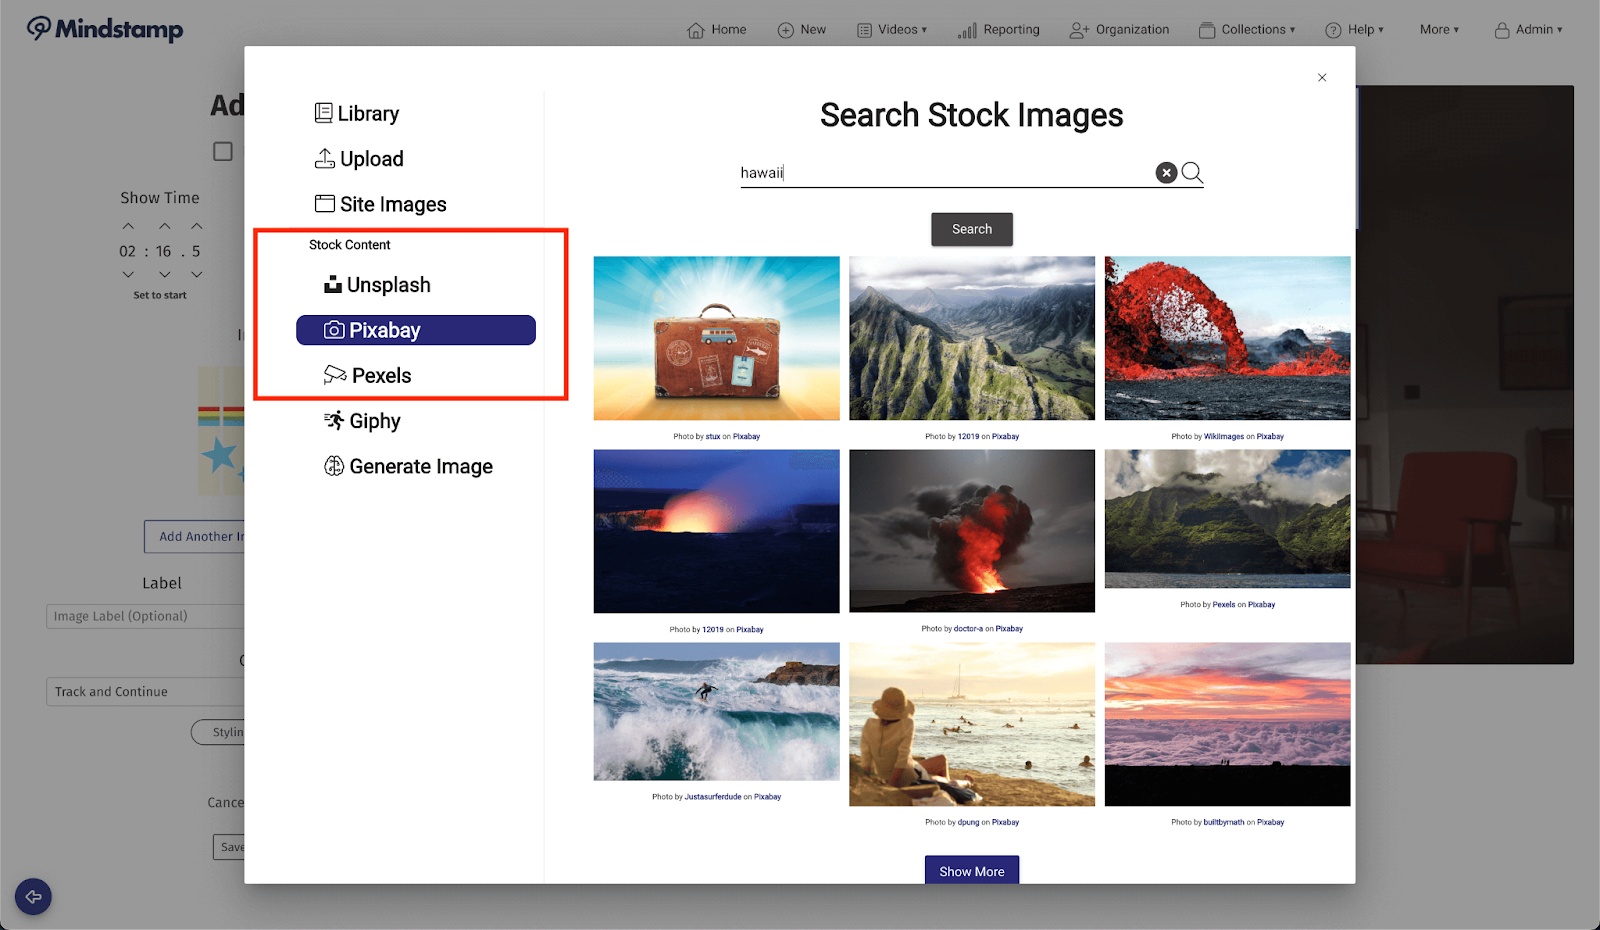Expand the Admin account menu
Image resolution: width=1600 pixels, height=930 pixels.
pyautogui.click(x=1528, y=30)
